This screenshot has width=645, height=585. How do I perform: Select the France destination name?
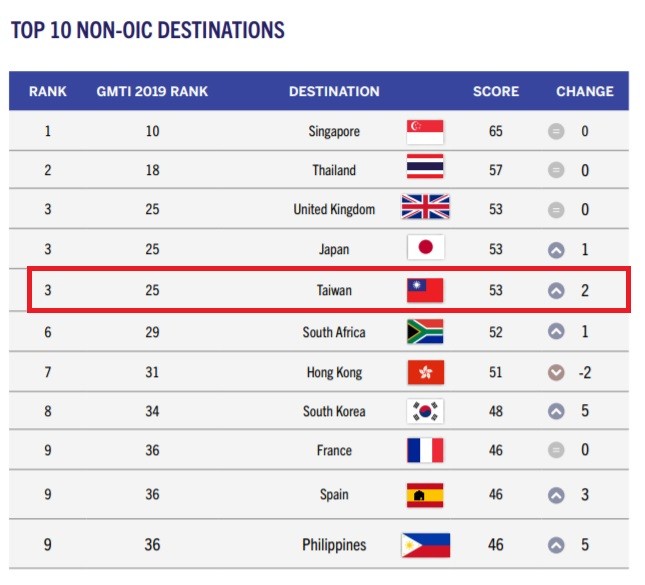point(334,450)
